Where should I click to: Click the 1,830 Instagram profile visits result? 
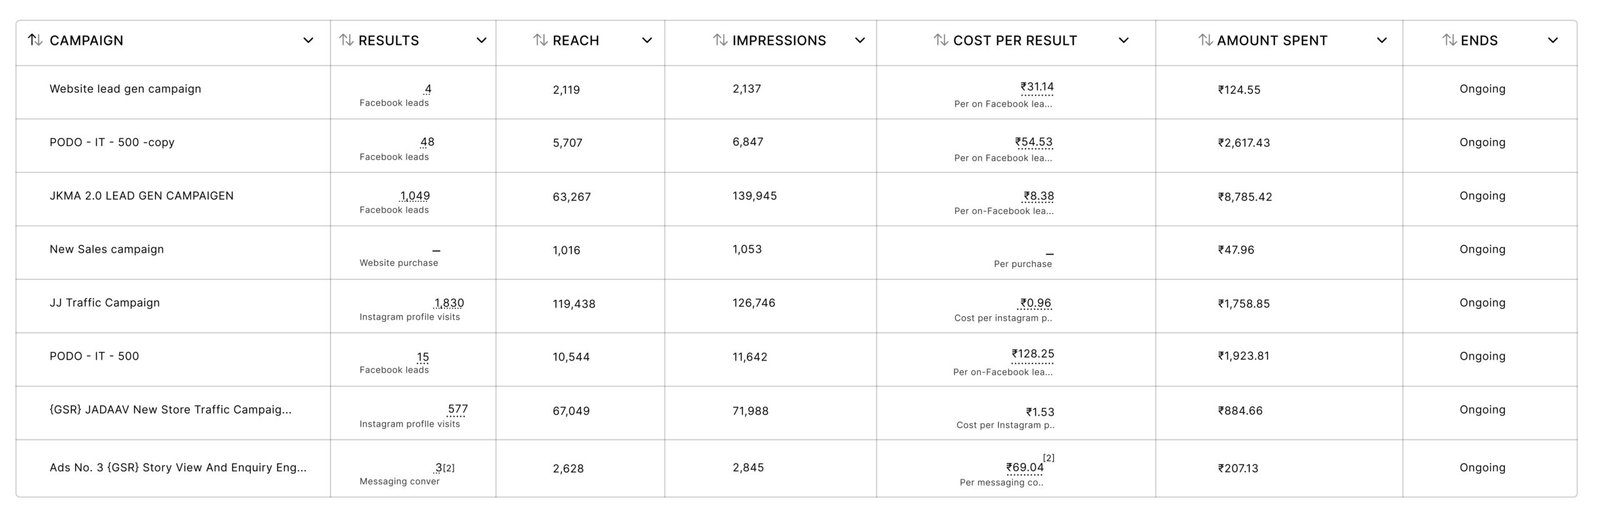[449, 303]
